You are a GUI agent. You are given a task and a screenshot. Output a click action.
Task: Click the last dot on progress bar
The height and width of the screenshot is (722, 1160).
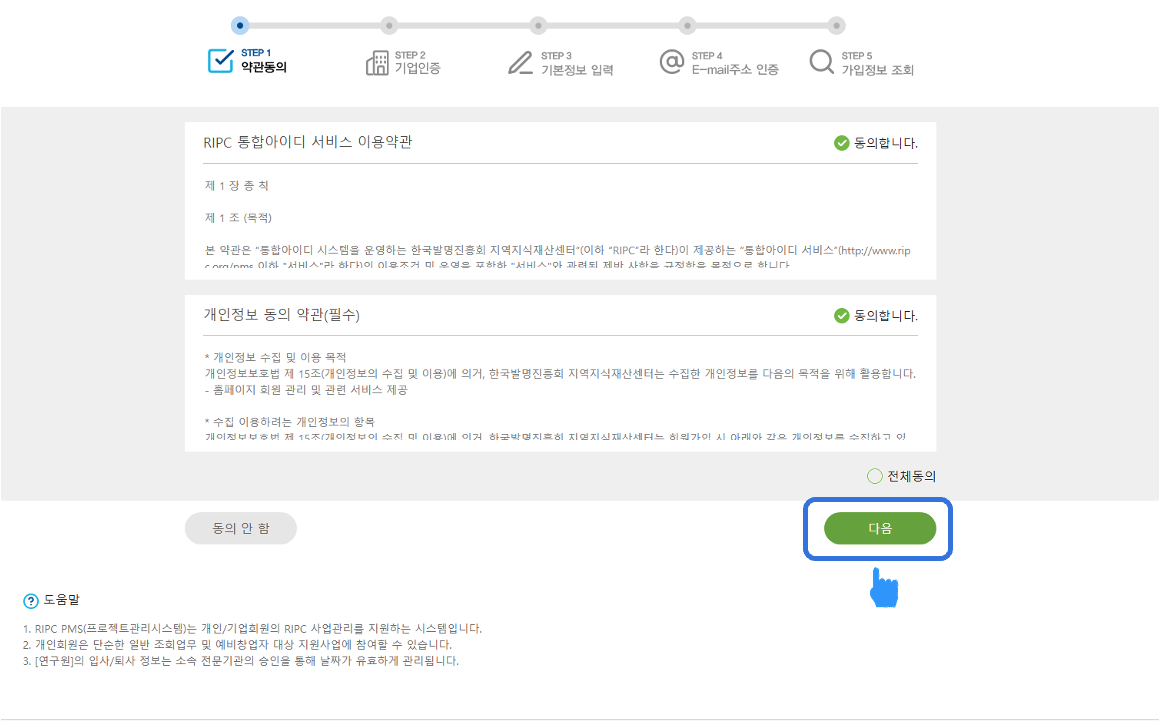[x=837, y=25]
